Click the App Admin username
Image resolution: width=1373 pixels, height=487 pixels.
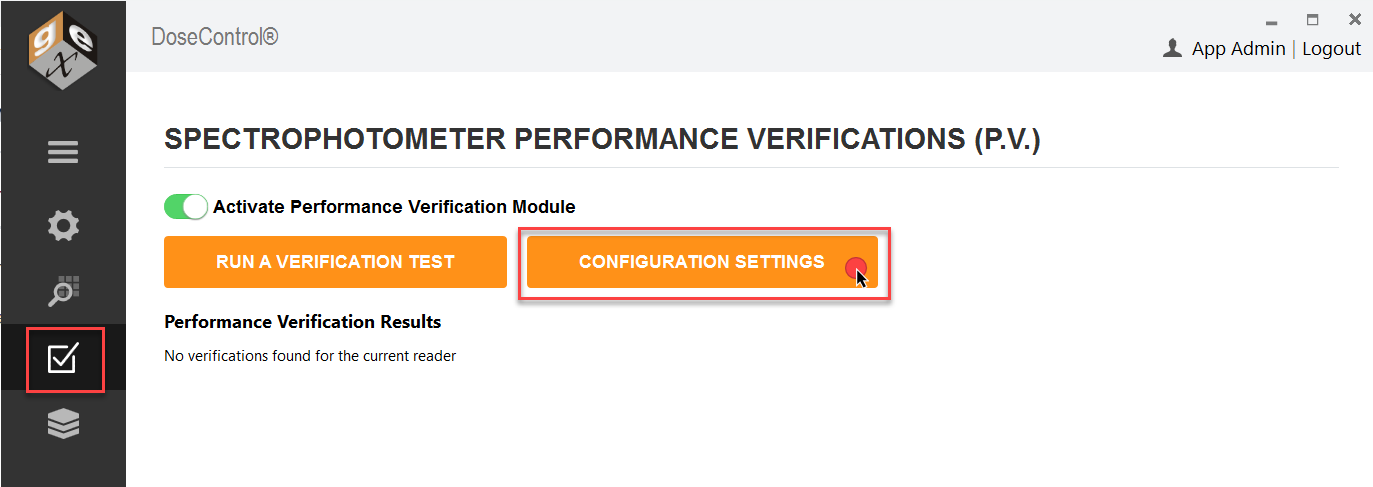coord(1238,48)
